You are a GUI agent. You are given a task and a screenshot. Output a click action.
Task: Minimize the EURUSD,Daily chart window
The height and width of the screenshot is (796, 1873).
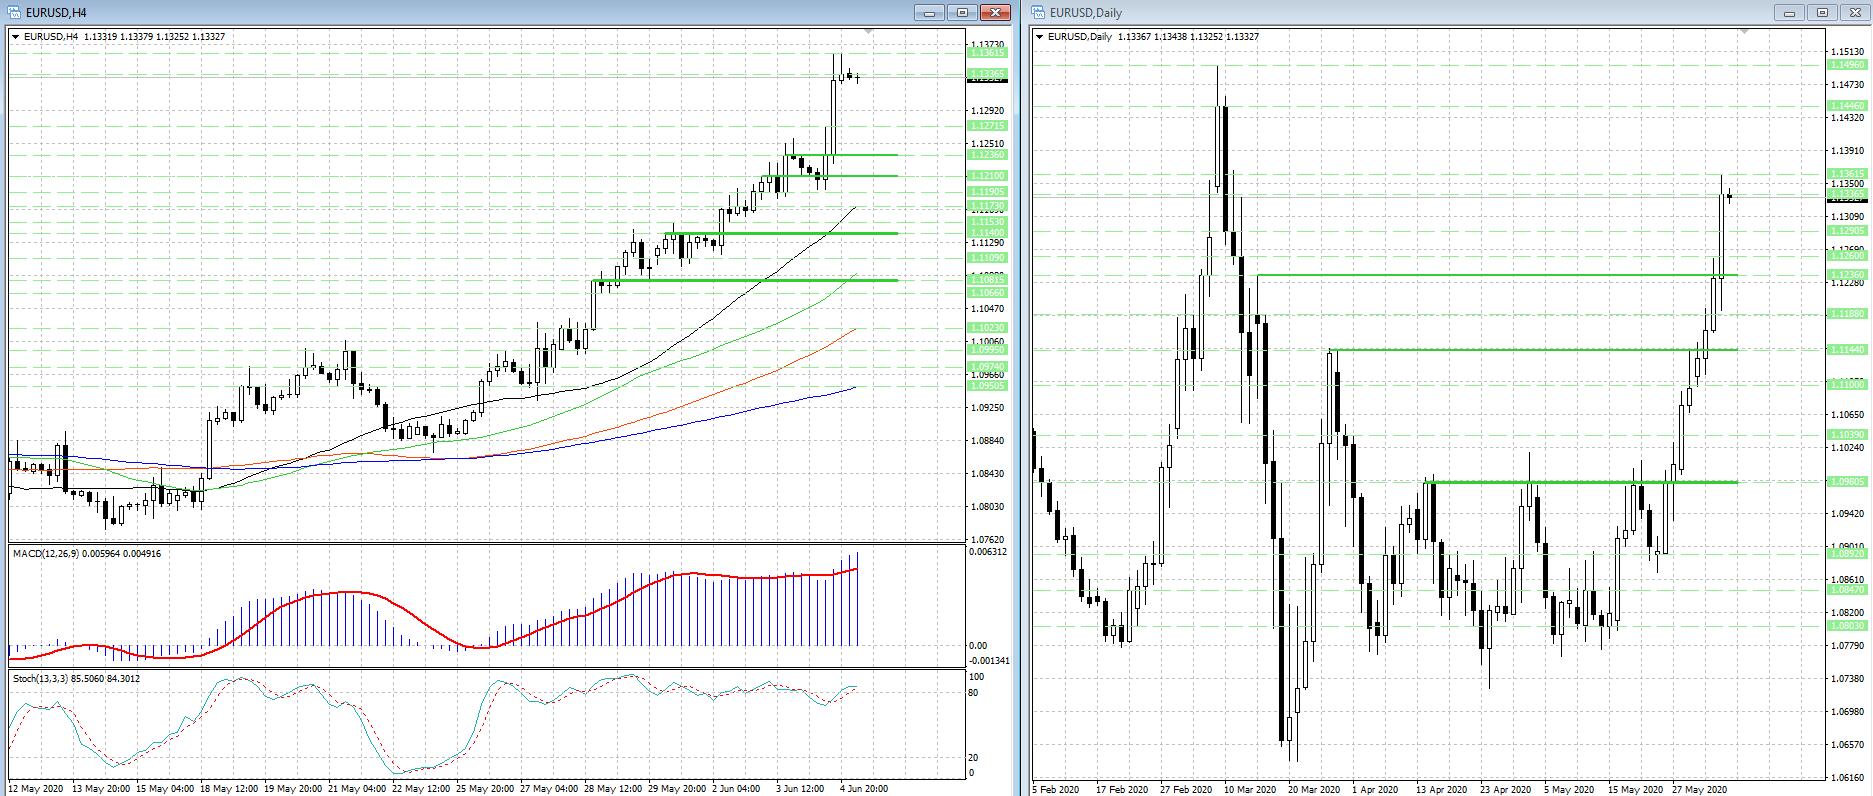click(x=1789, y=13)
